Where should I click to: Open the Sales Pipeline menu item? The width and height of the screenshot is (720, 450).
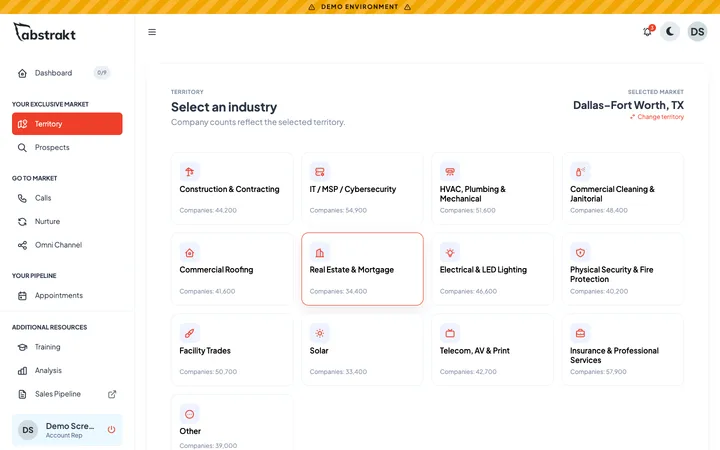click(67, 394)
